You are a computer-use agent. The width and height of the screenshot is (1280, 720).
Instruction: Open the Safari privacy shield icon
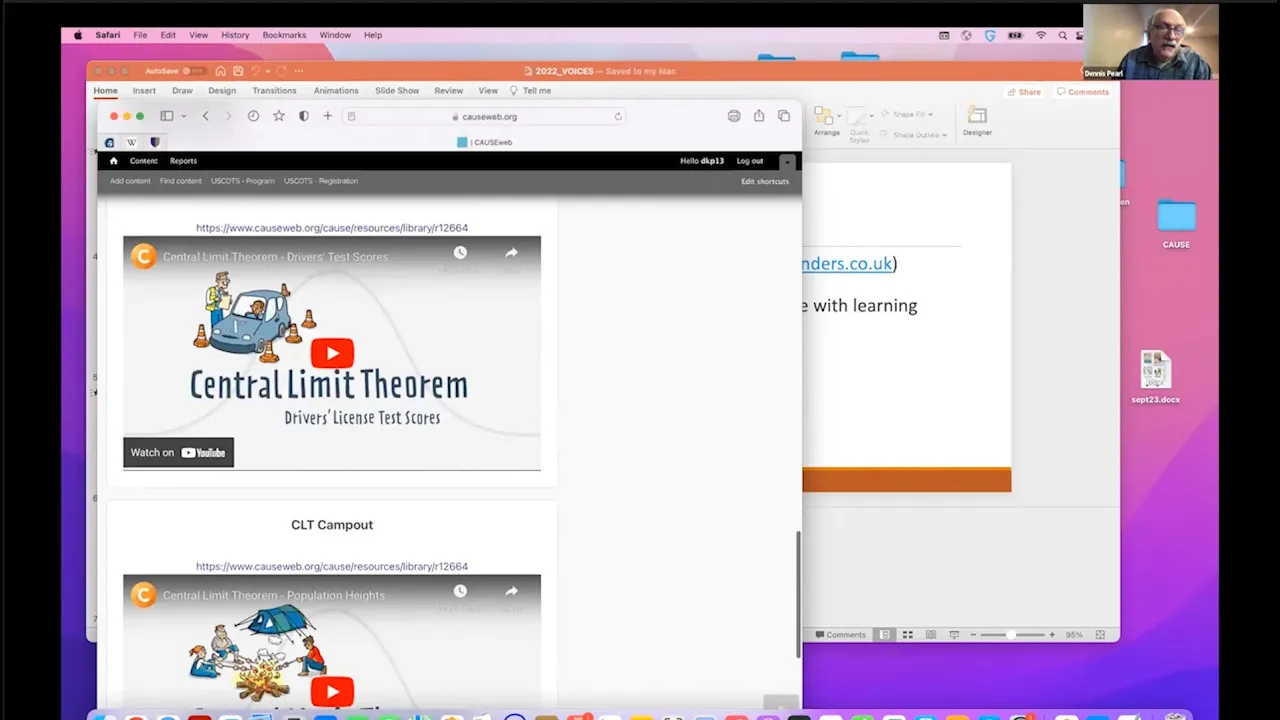(304, 116)
